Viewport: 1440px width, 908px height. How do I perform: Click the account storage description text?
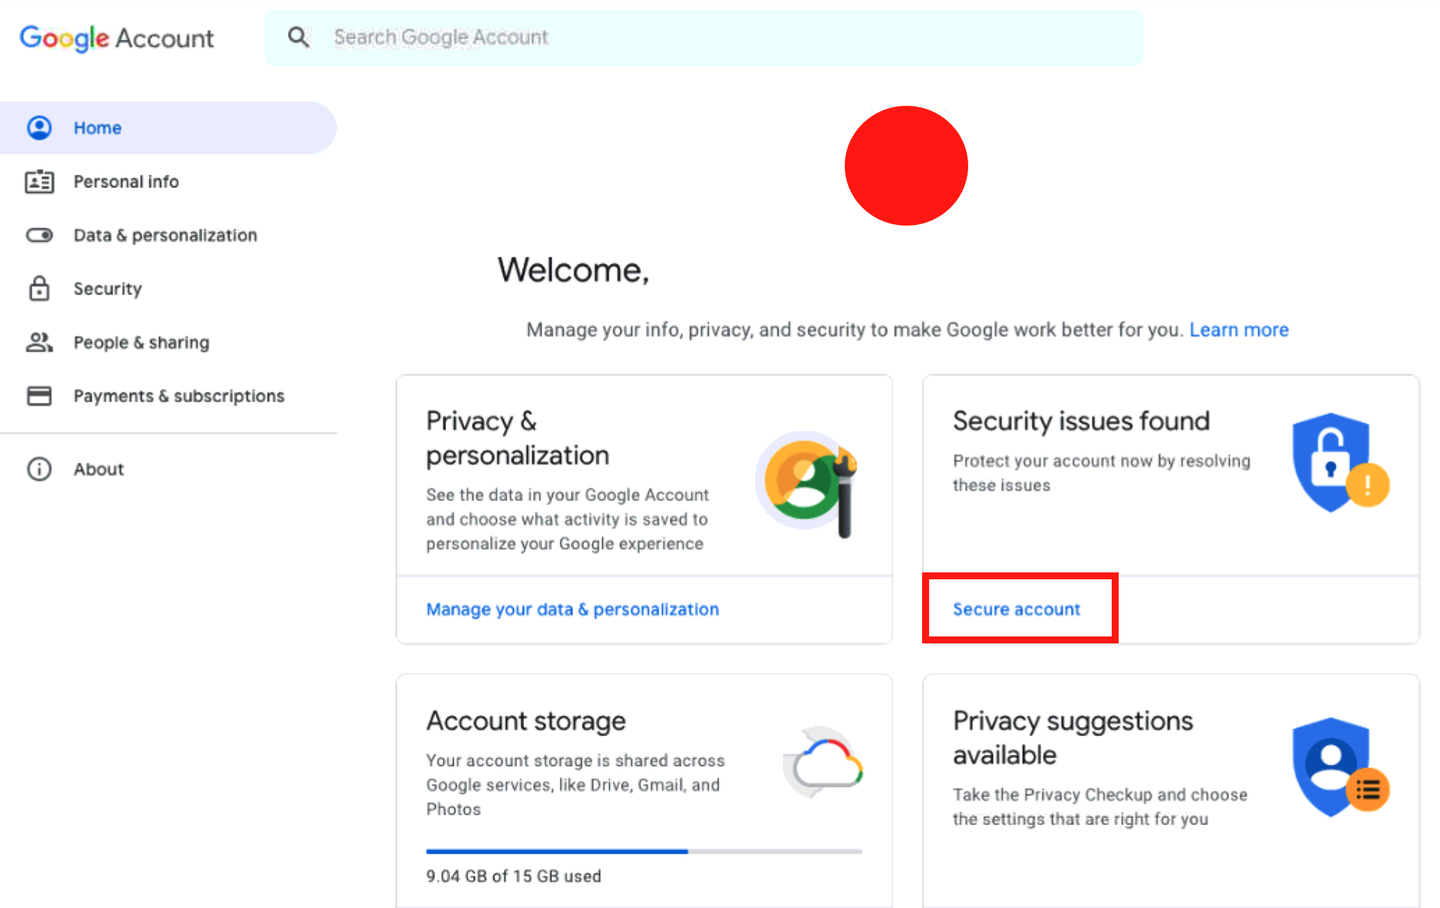[575, 785]
